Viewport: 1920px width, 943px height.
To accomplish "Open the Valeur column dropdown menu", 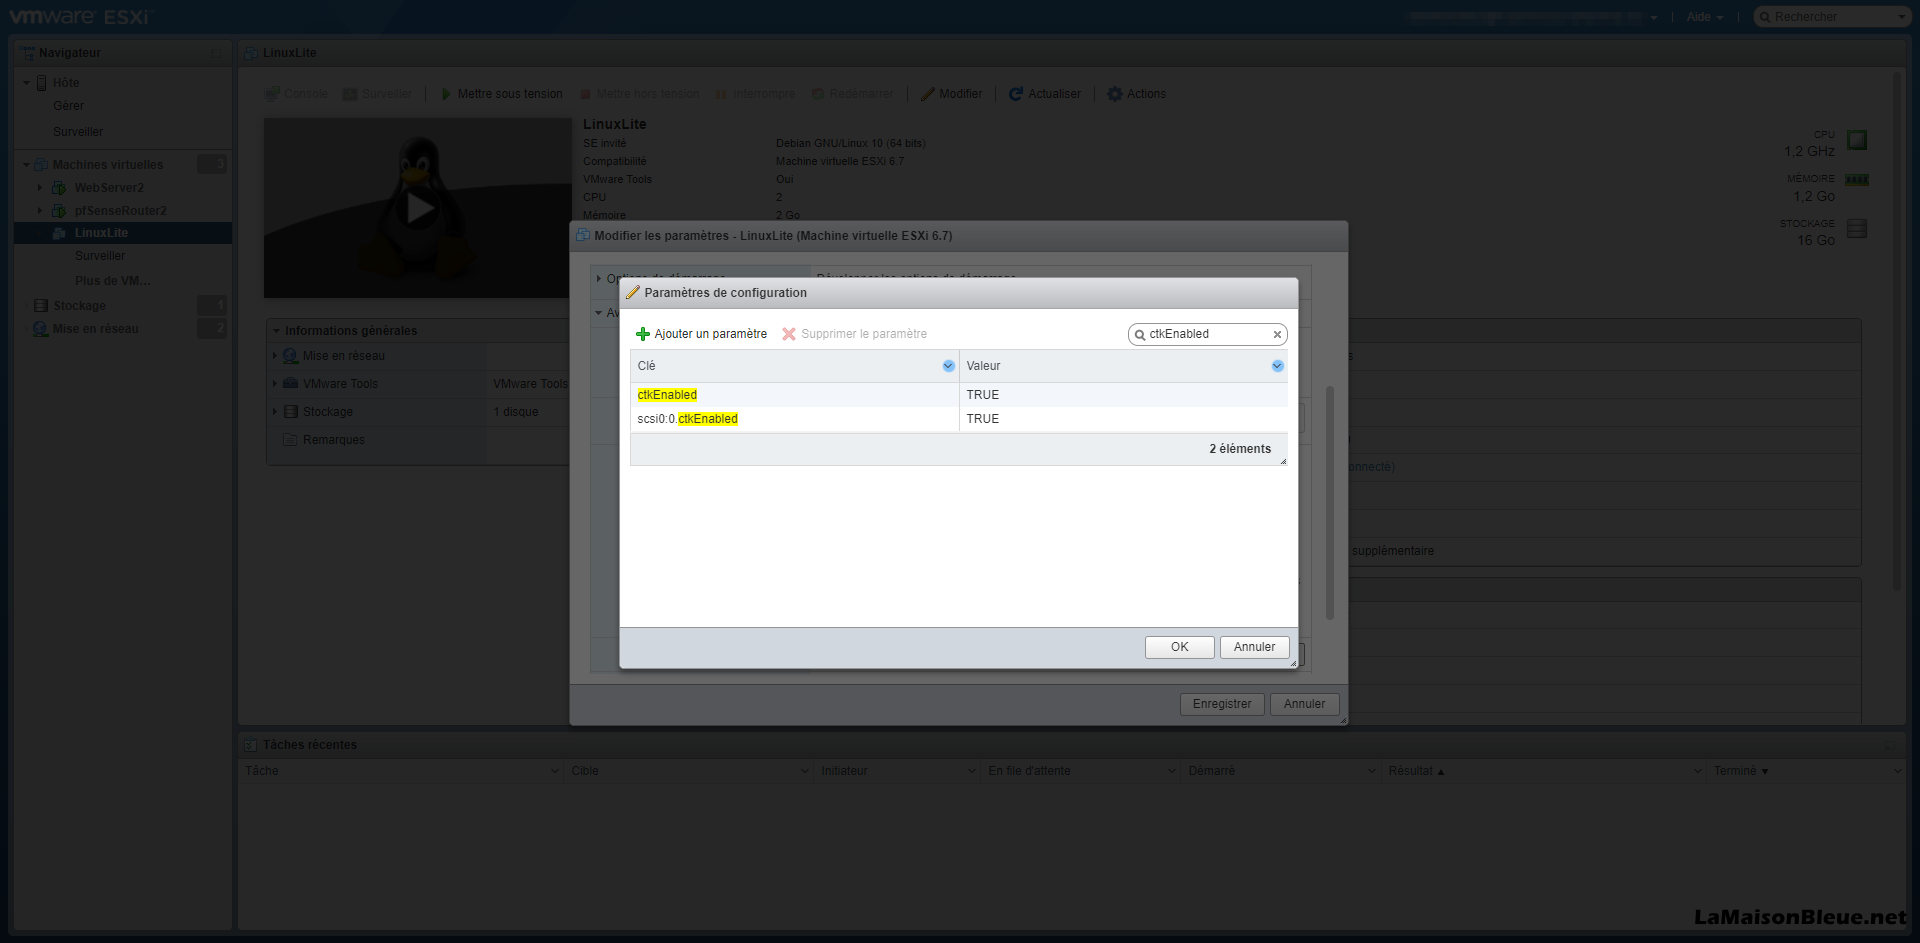I will click(1277, 366).
